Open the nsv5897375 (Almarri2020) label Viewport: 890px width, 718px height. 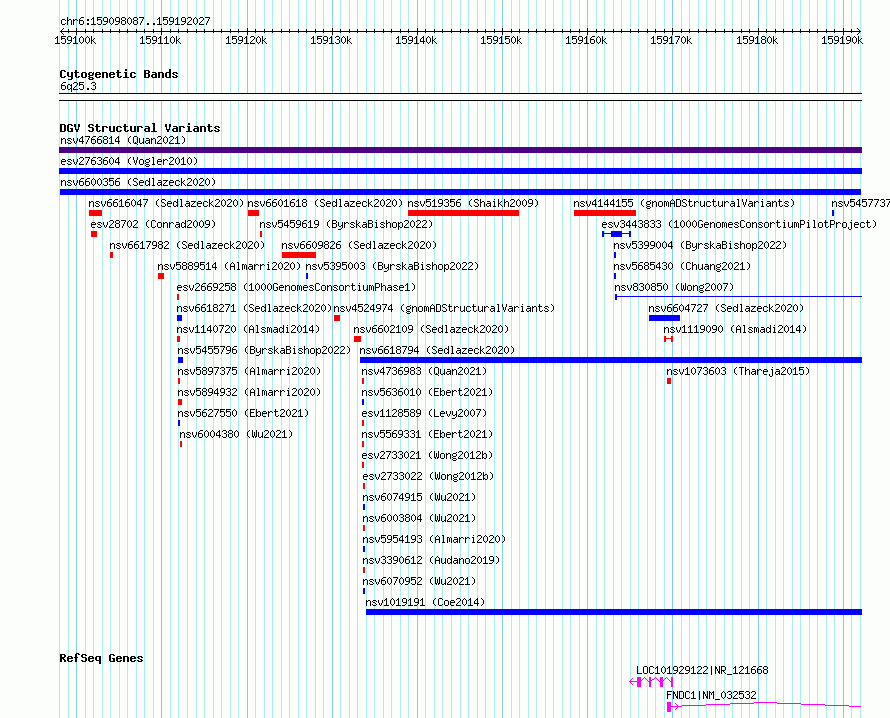[x=249, y=371]
